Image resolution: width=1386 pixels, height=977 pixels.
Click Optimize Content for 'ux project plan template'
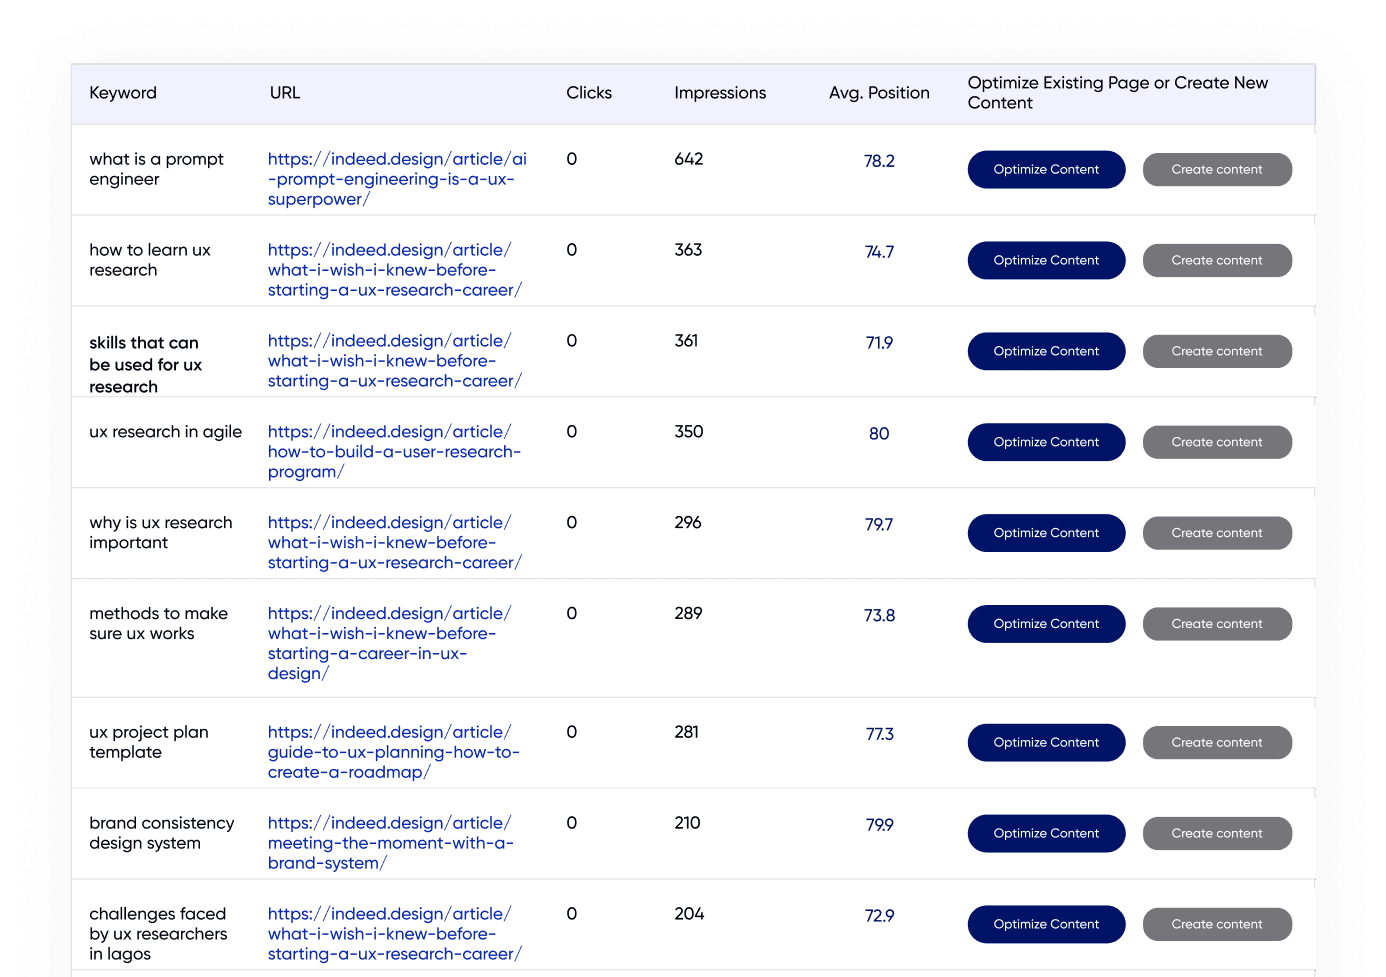pyautogui.click(x=1046, y=742)
